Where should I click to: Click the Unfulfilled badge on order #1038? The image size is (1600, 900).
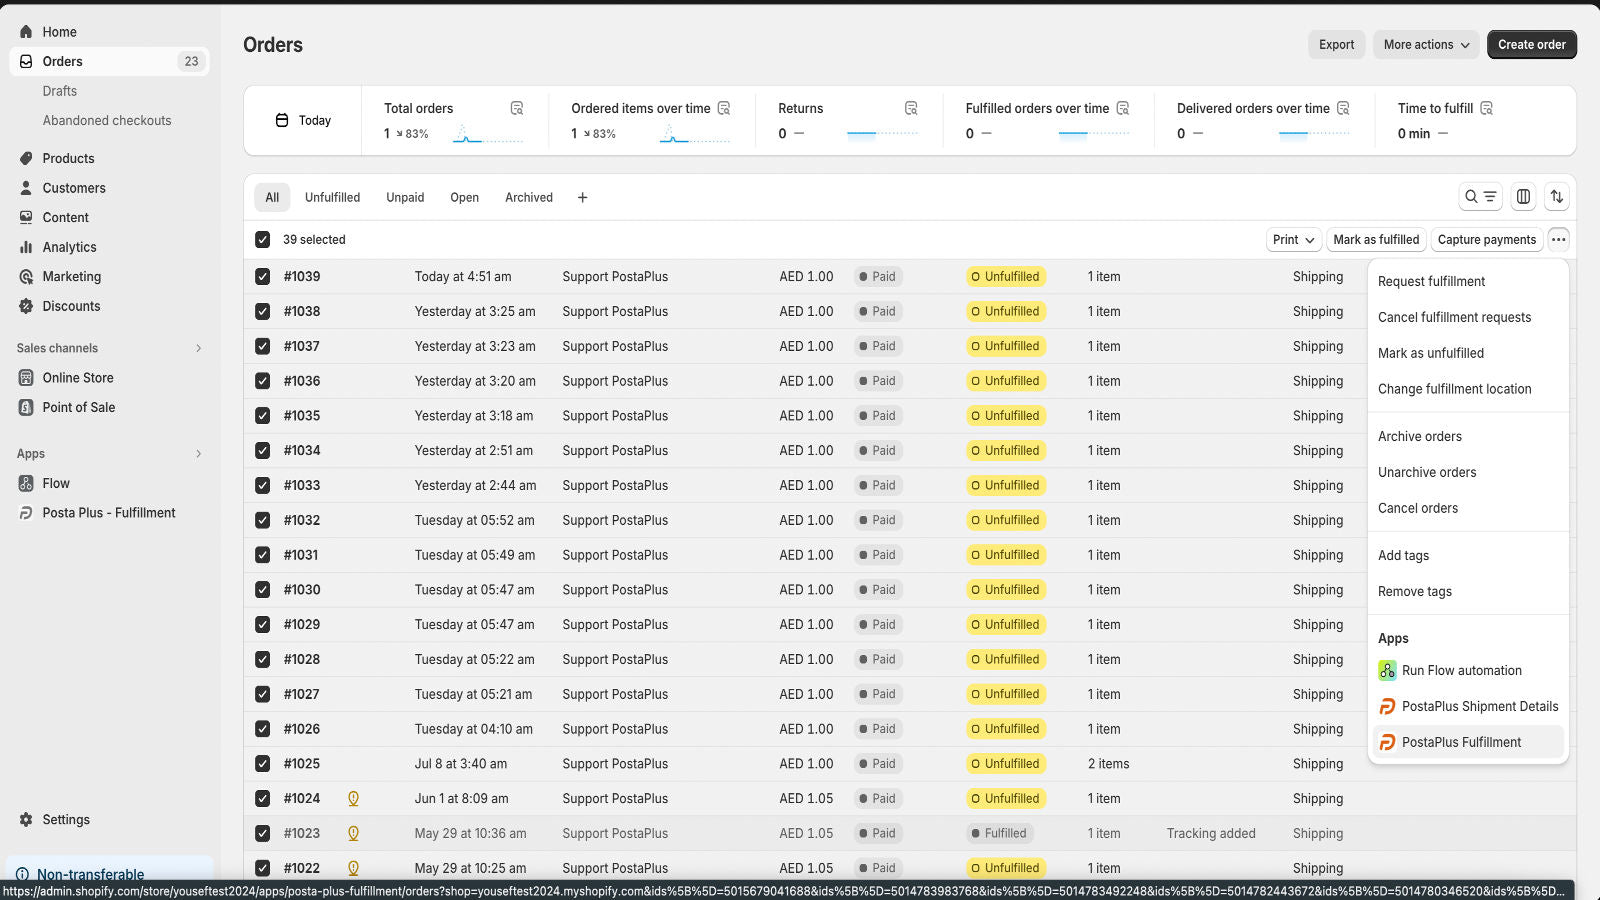[x=1005, y=311]
